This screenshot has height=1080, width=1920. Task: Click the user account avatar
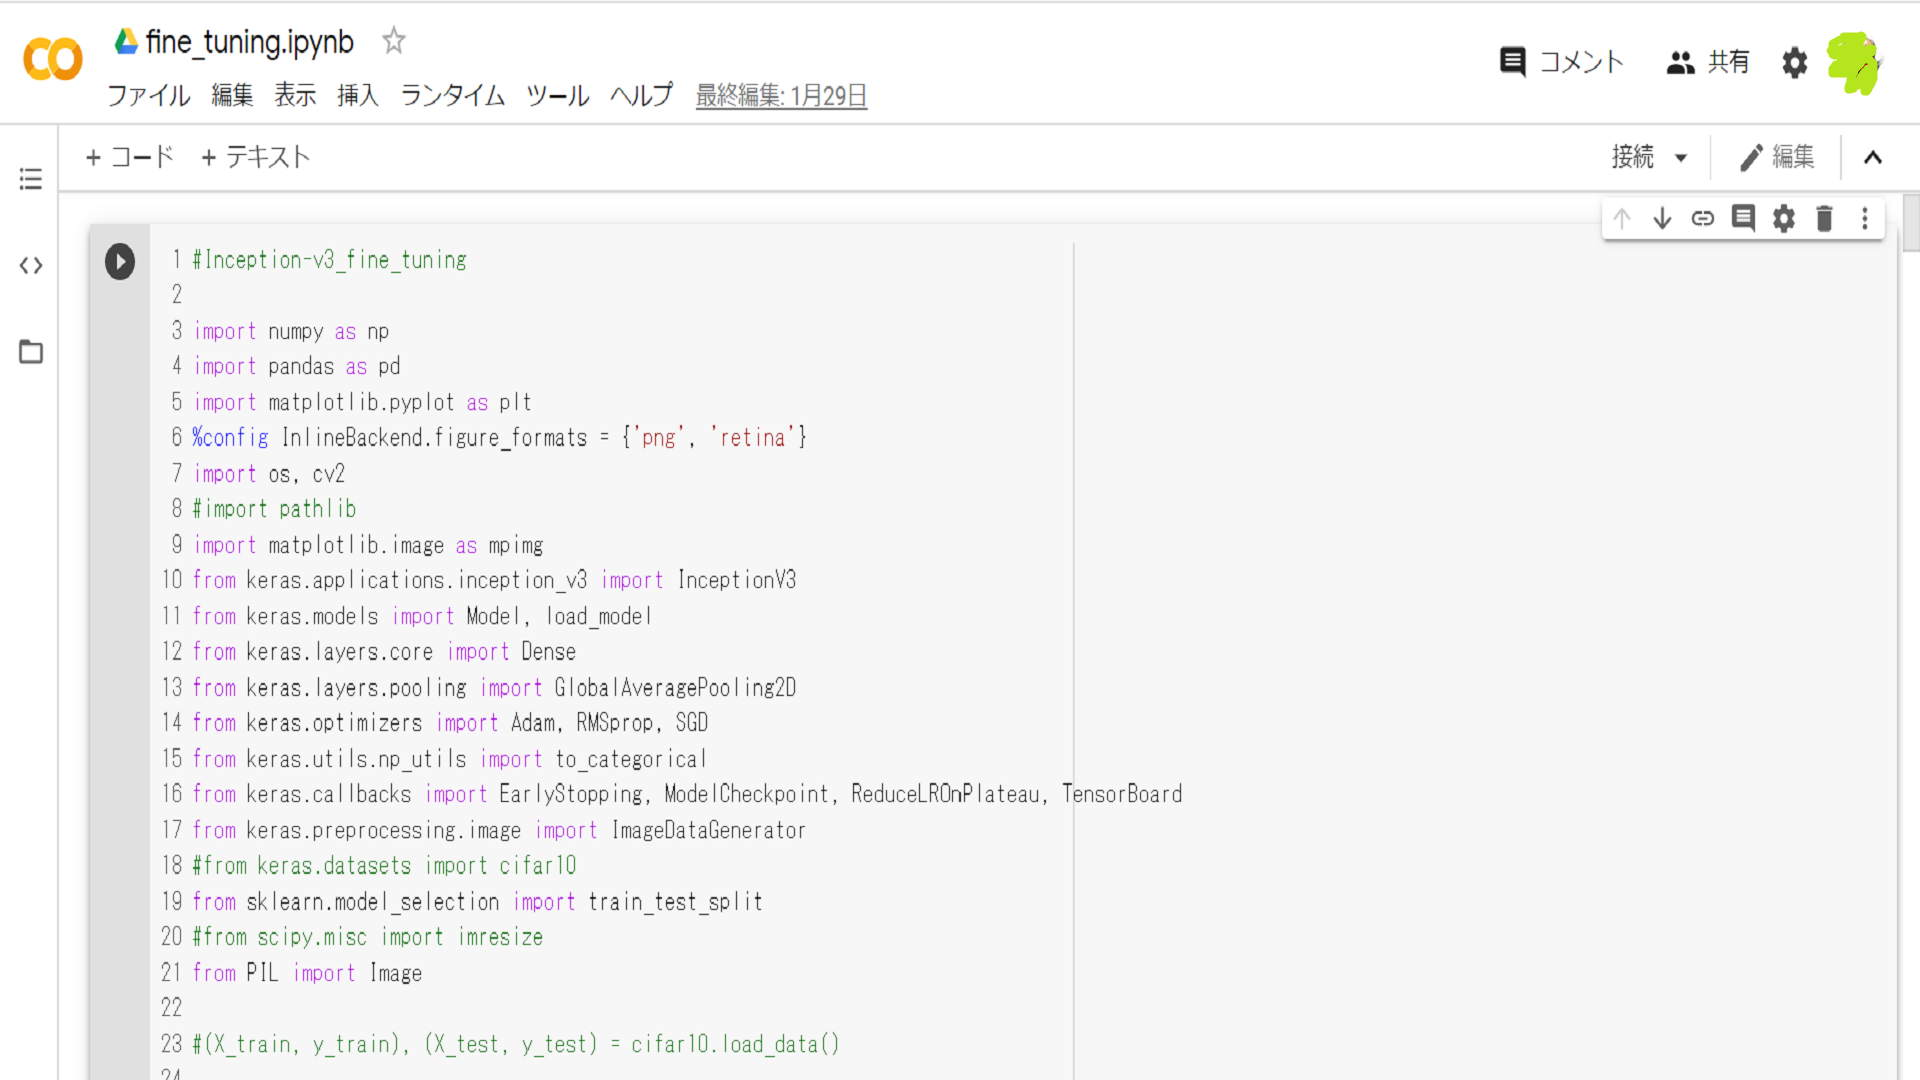click(x=1853, y=63)
